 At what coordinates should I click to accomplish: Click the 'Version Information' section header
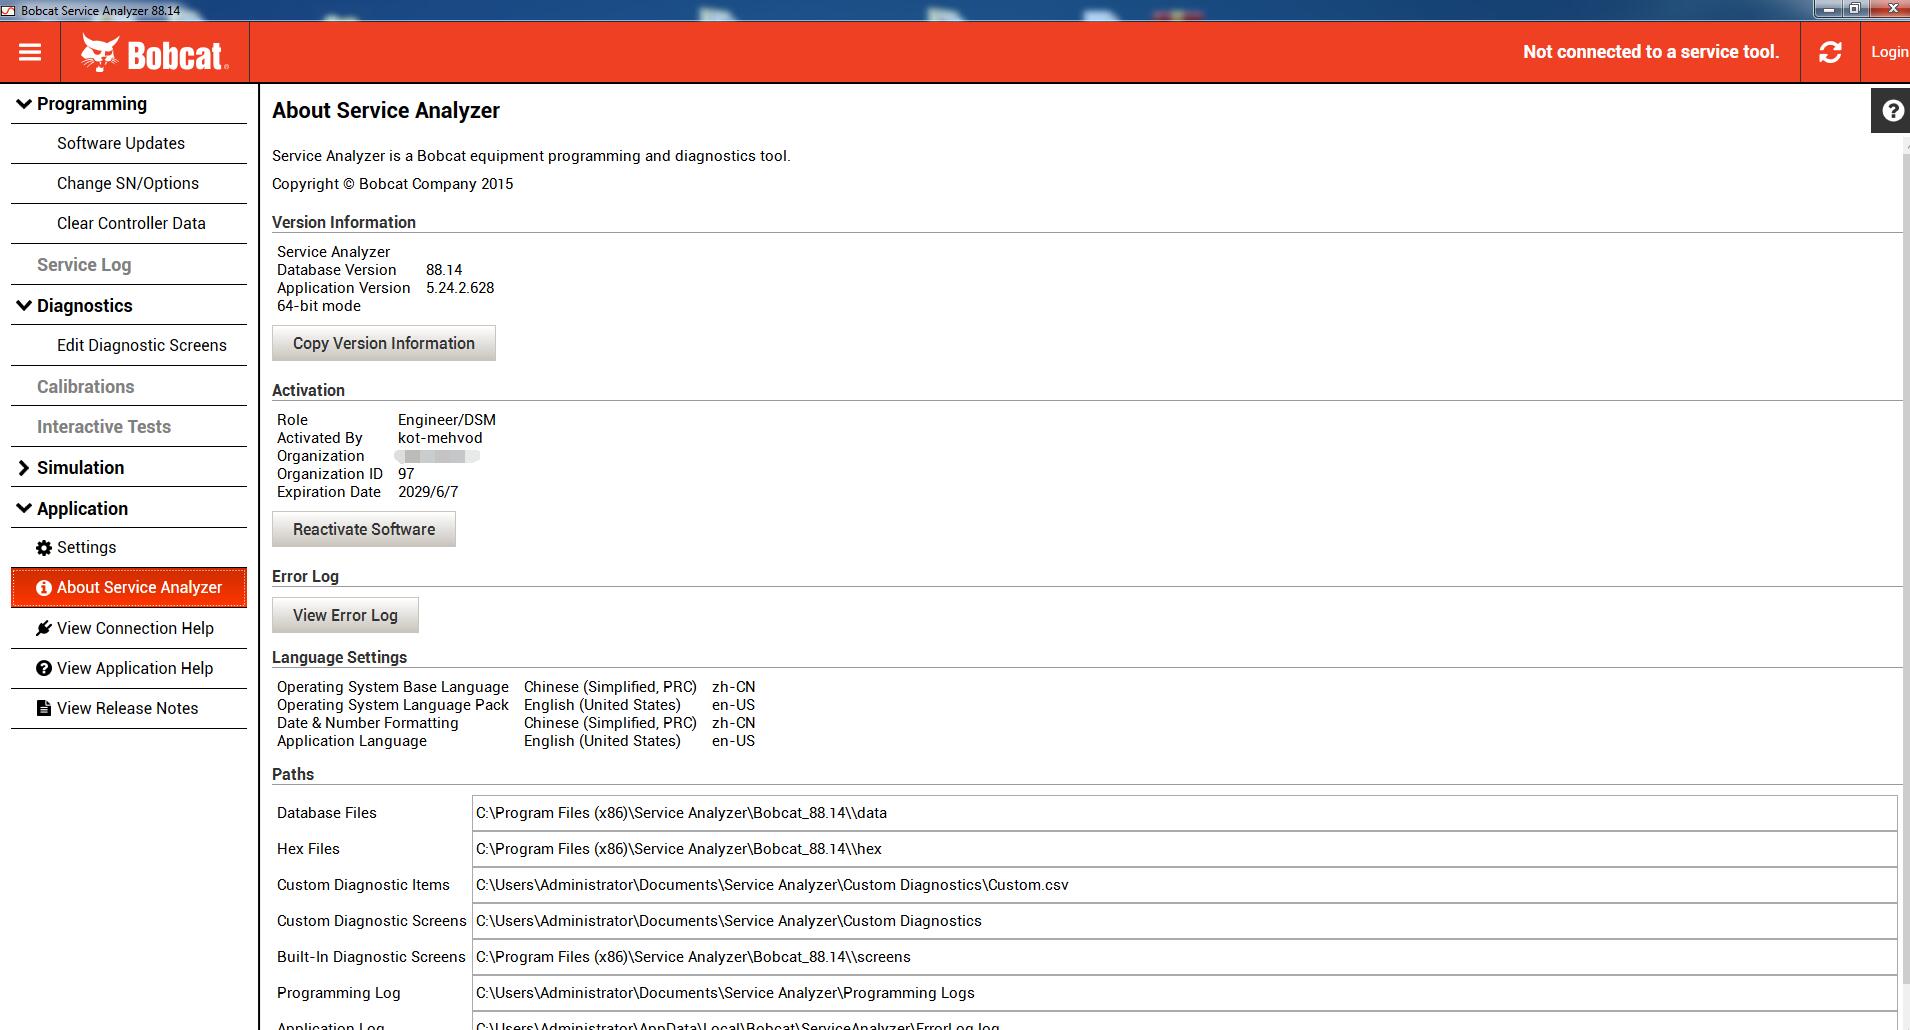pyautogui.click(x=344, y=222)
